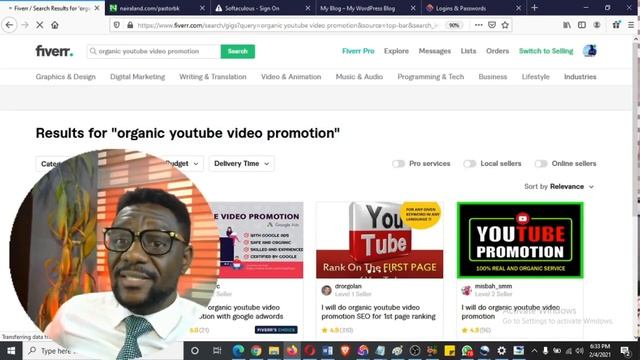Open Digital Marketing category
This screenshot has width=640, height=360.
coord(138,77)
